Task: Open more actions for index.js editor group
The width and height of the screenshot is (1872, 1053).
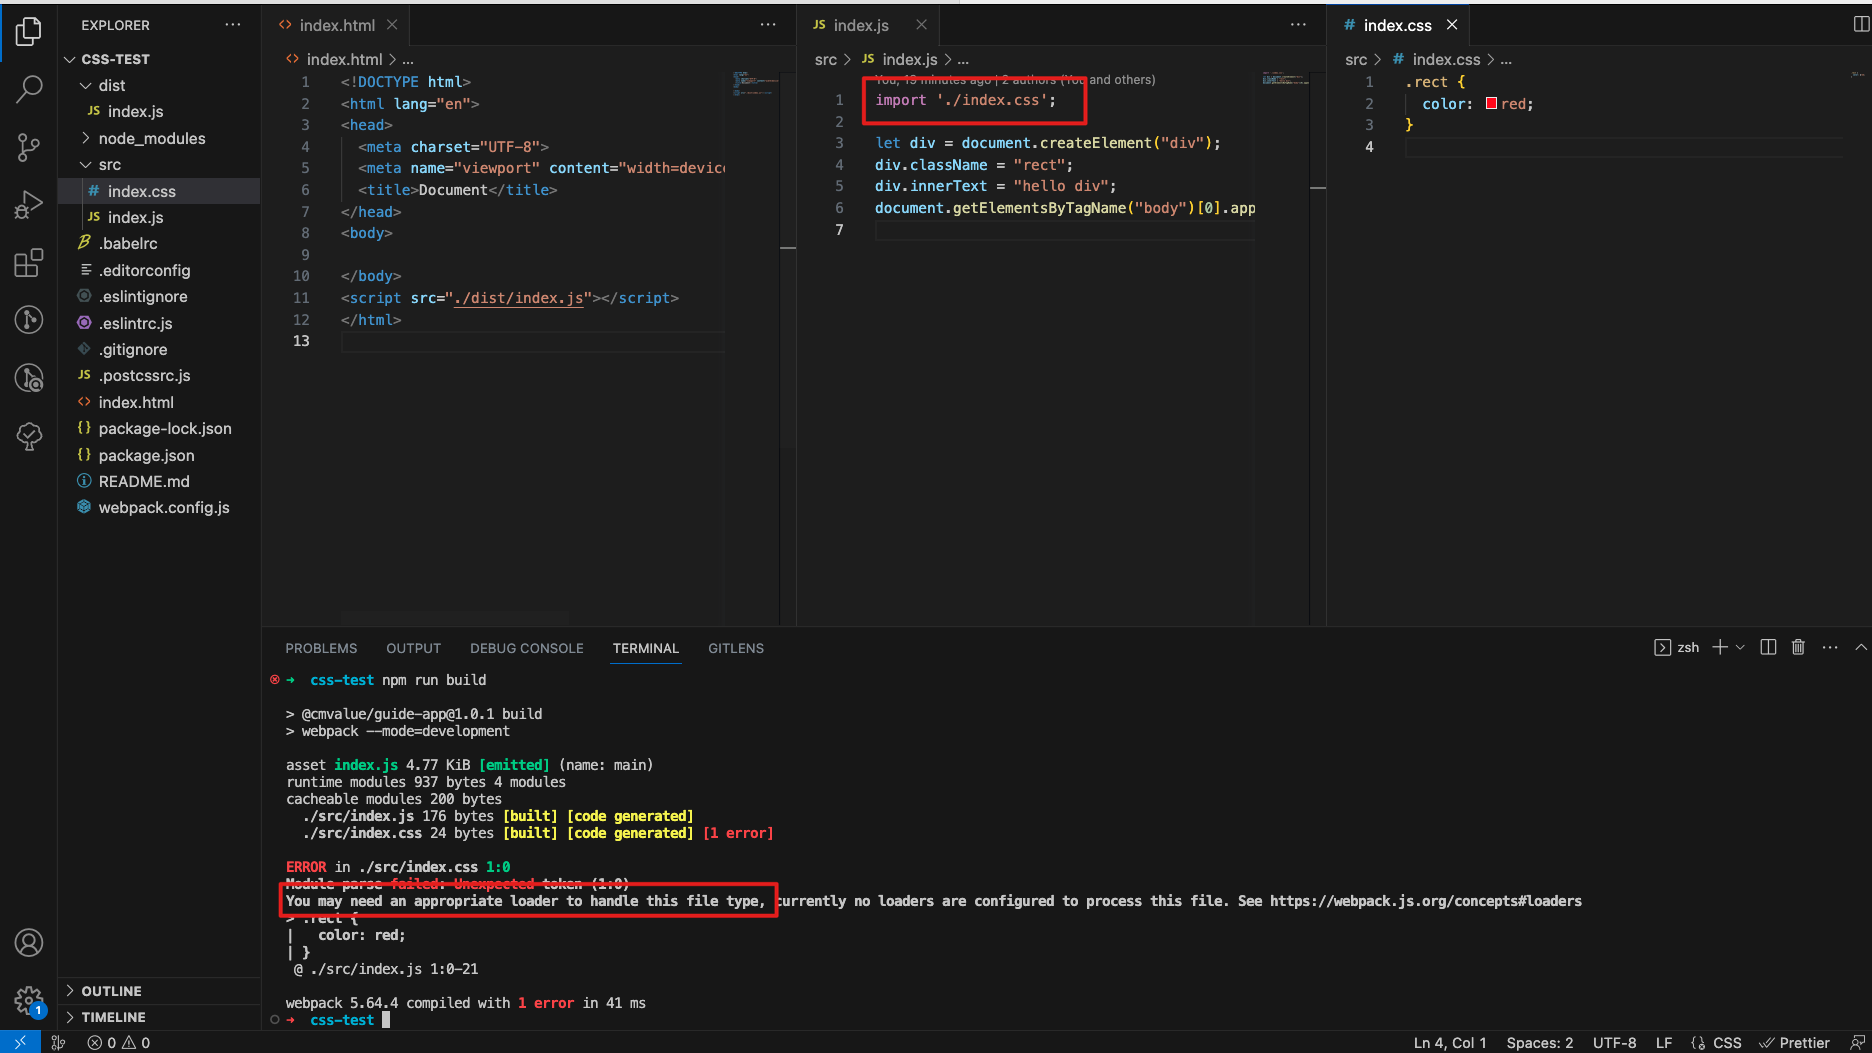Action: click(1298, 25)
